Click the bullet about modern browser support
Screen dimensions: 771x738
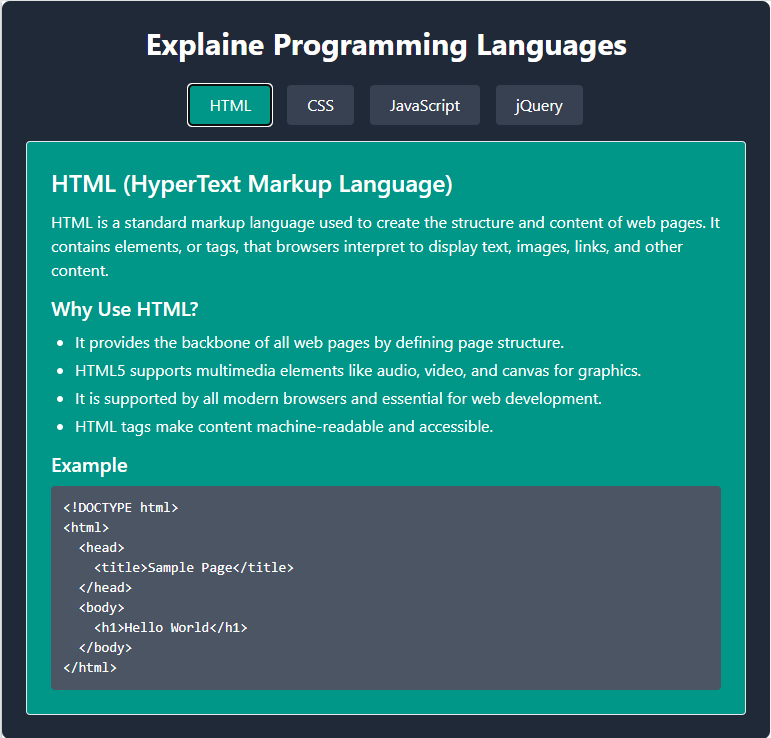(338, 399)
